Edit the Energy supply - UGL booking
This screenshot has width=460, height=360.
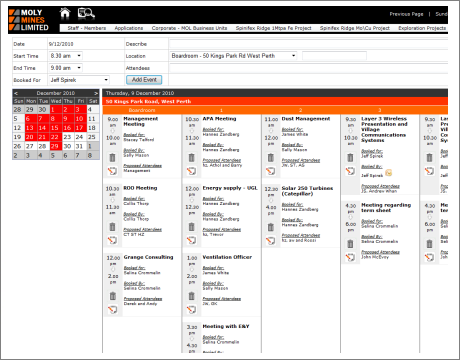click(191, 240)
